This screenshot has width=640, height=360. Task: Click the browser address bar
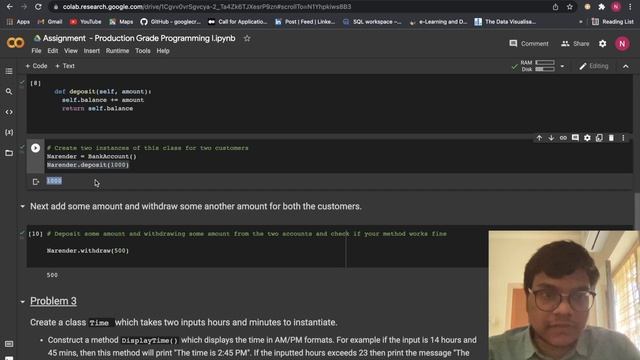pos(302,7)
